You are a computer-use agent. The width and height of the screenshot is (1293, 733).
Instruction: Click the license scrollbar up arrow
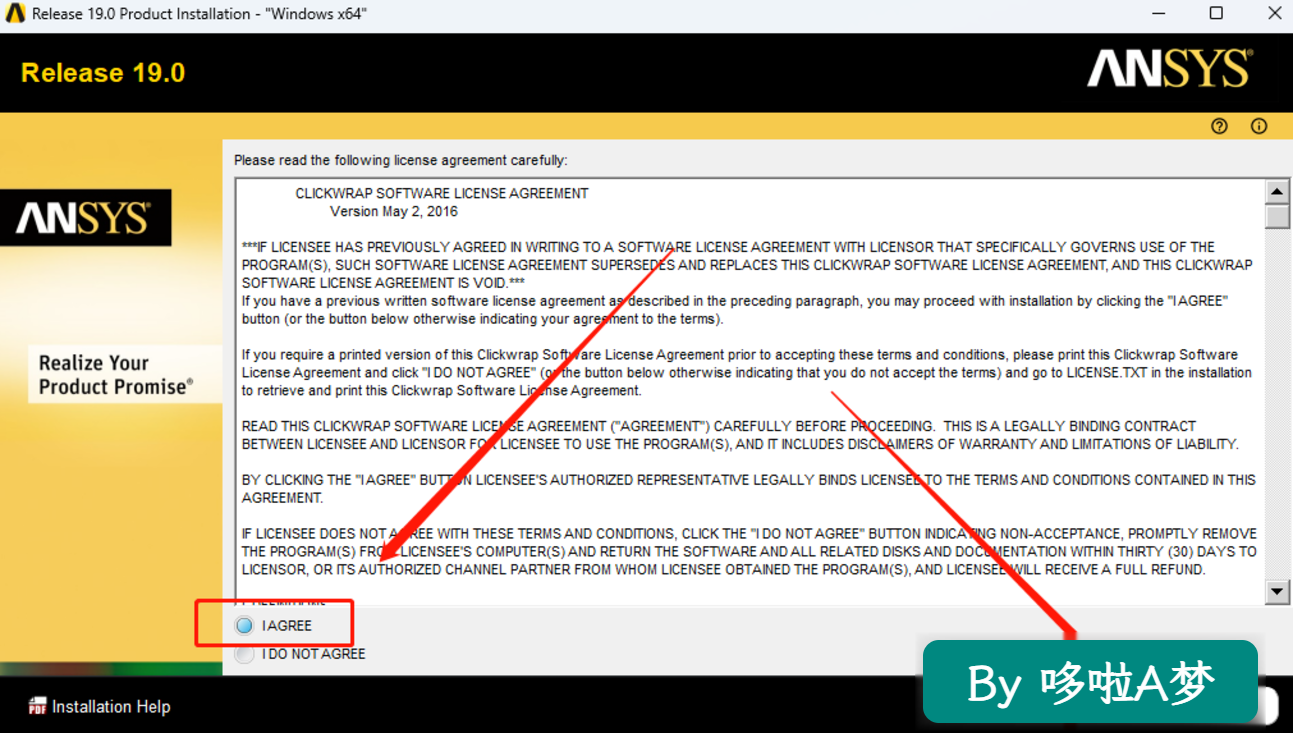click(x=1277, y=191)
